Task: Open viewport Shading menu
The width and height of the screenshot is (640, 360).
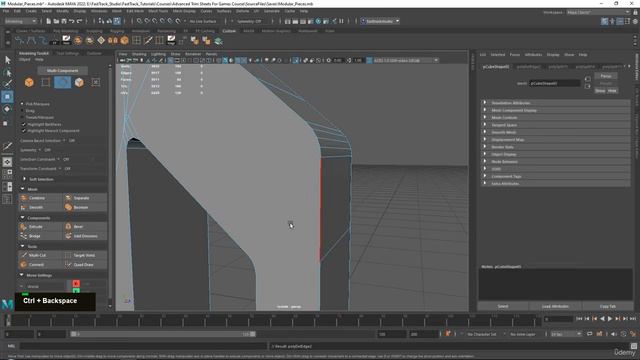Action: pyautogui.click(x=139, y=54)
